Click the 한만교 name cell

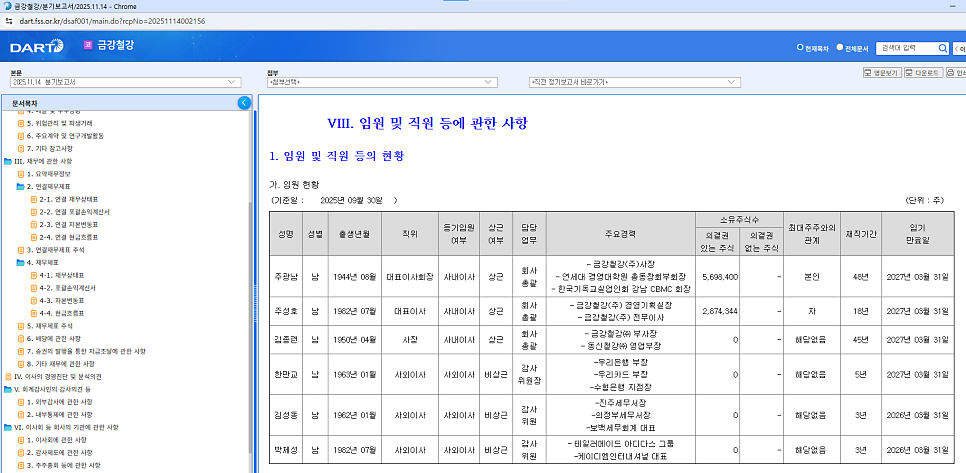286,374
